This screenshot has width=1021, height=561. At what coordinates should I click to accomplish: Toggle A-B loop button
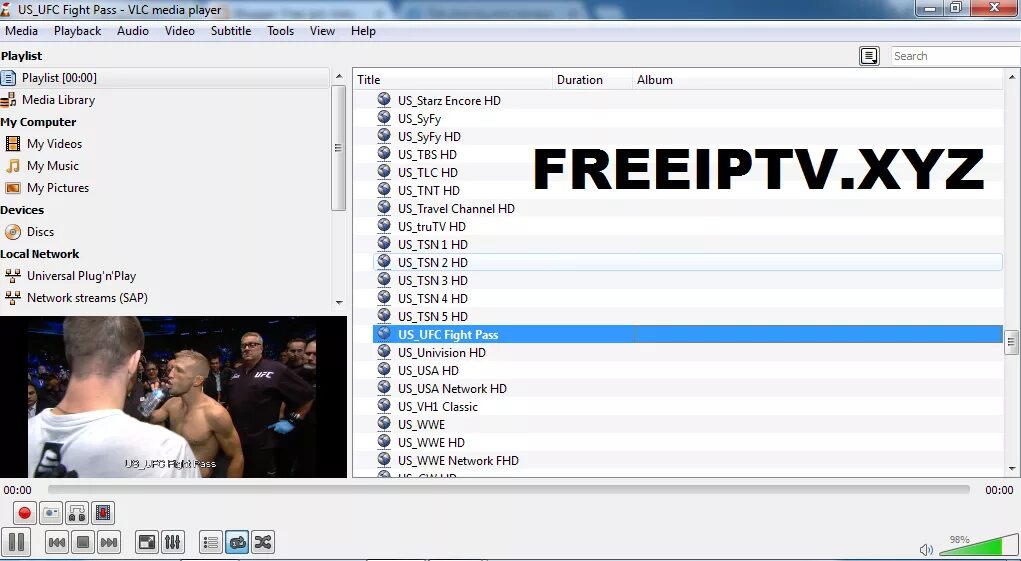pyautogui.click(x=77, y=513)
